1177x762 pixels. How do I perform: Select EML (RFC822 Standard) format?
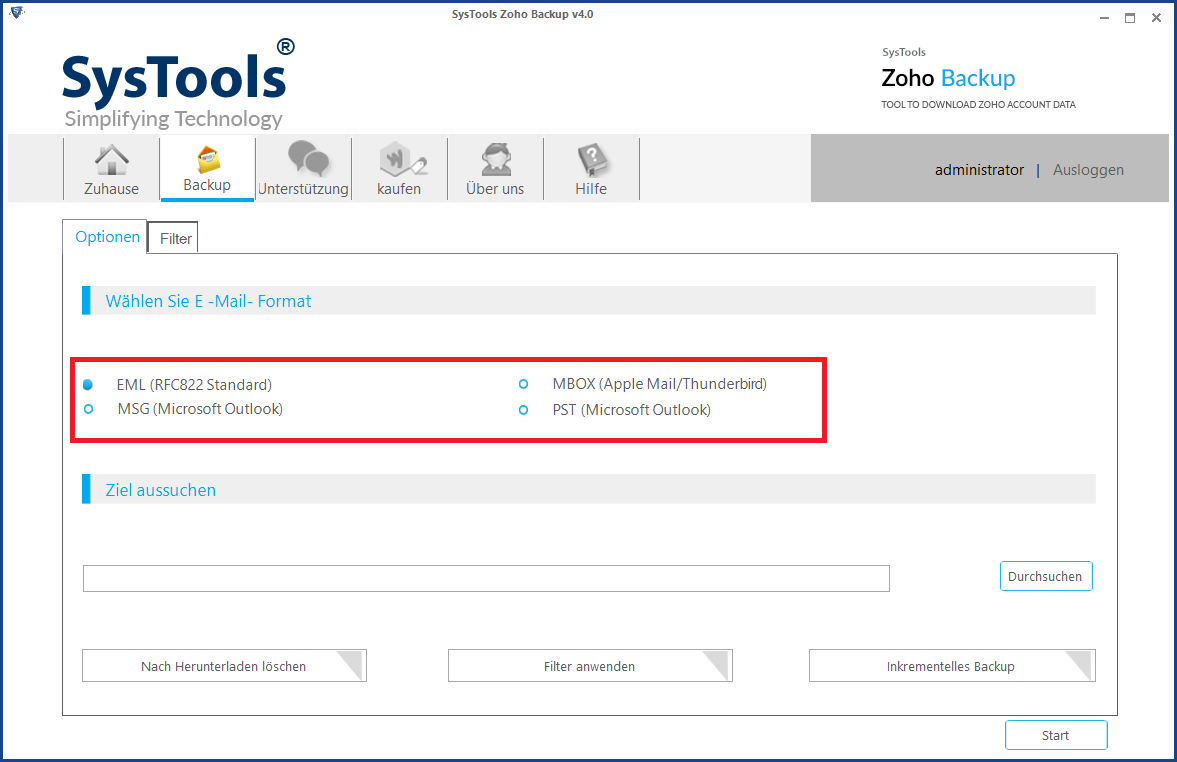point(88,384)
